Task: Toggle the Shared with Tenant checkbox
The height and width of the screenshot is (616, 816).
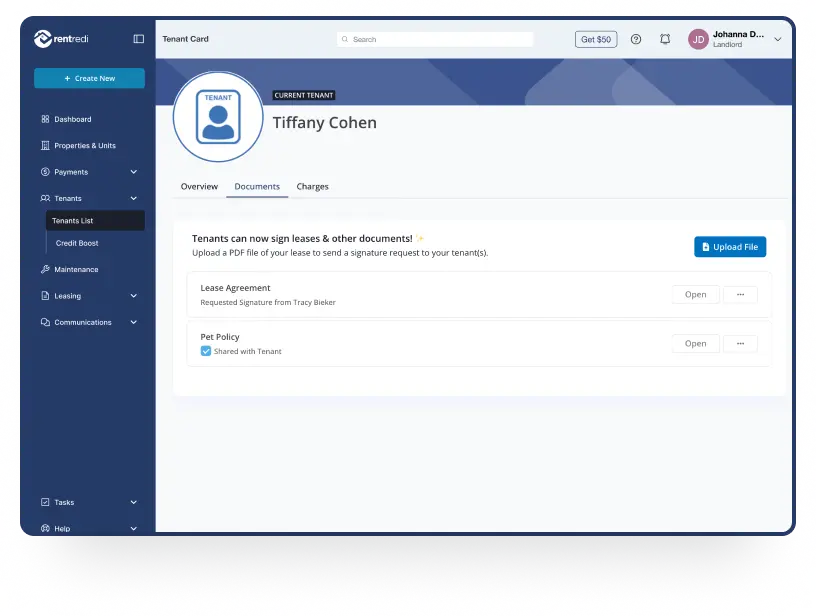Action: tap(206, 352)
